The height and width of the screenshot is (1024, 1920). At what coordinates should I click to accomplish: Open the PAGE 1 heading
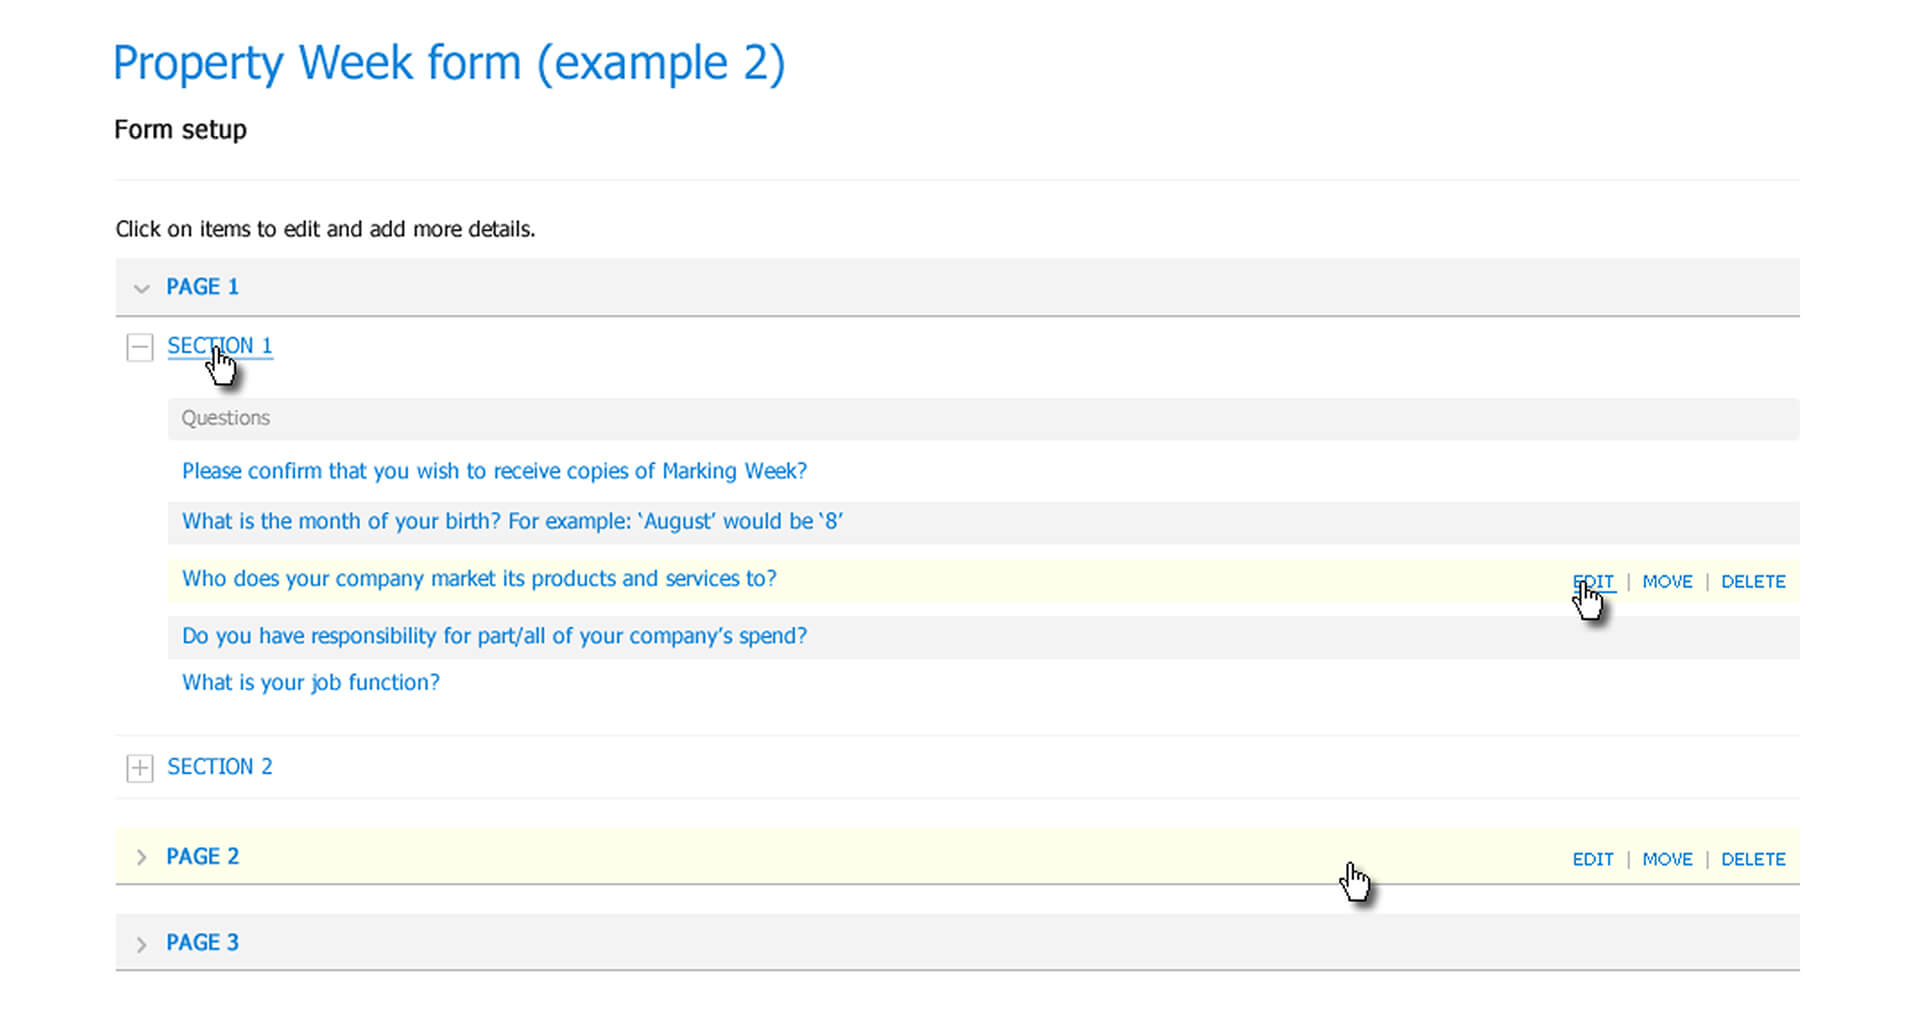(x=202, y=287)
